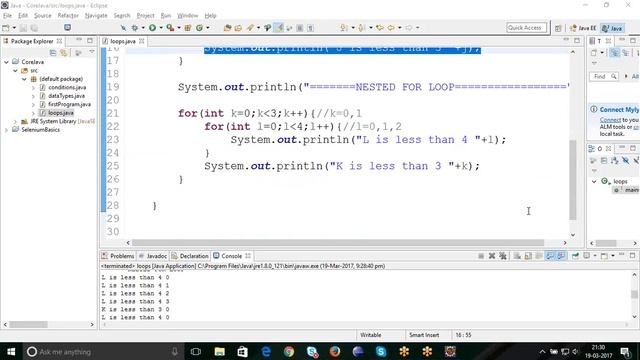
Task: Toggle Show Console When Standard Out Changes
Action: click(x=550, y=256)
